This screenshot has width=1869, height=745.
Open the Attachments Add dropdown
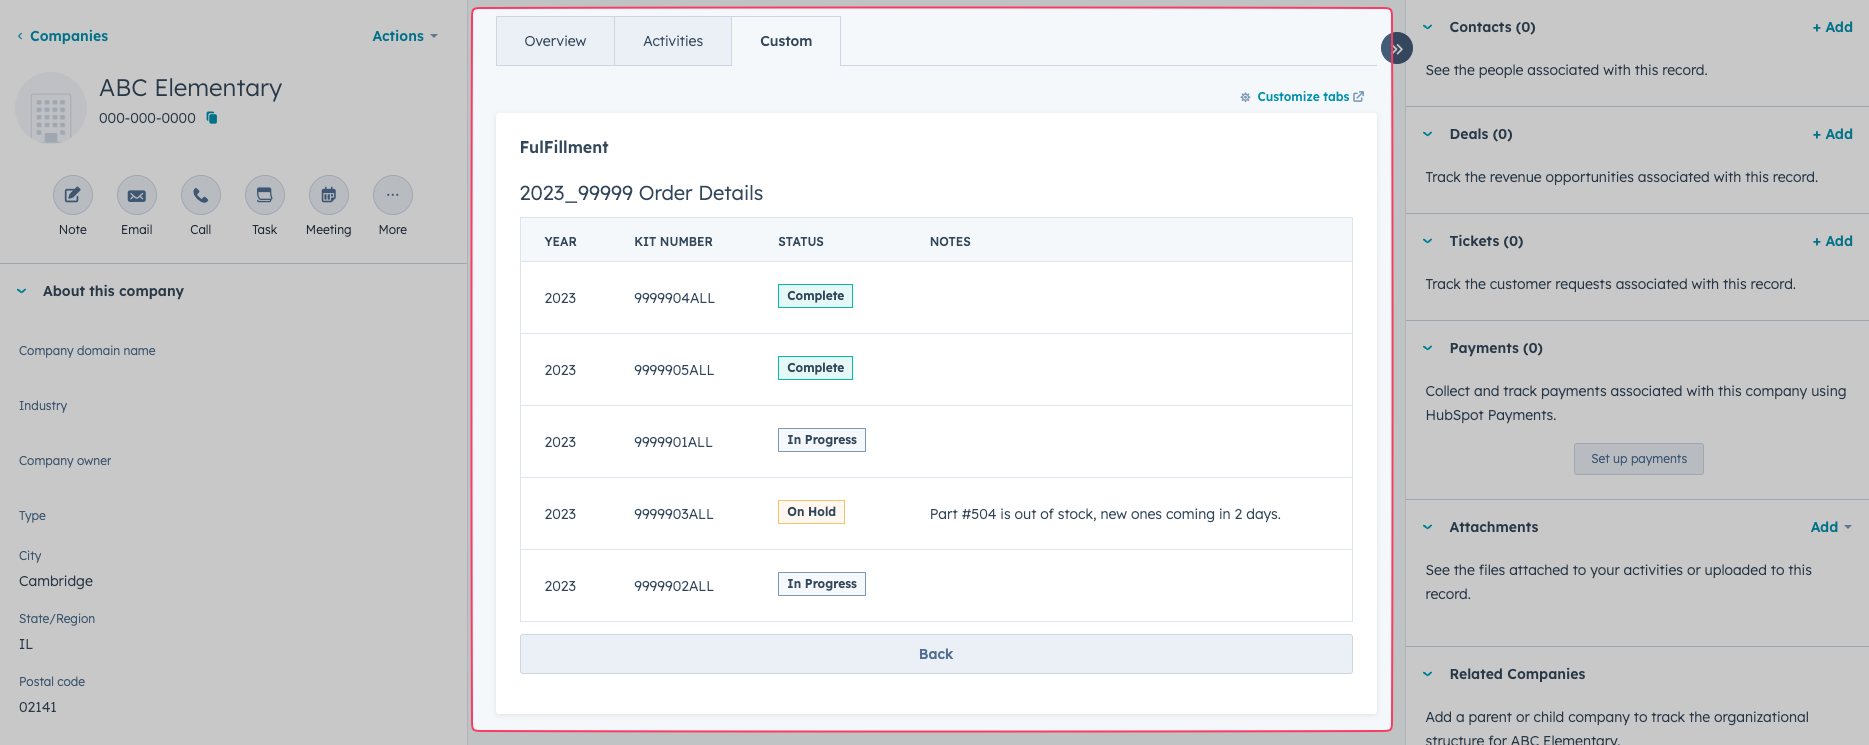point(1830,527)
